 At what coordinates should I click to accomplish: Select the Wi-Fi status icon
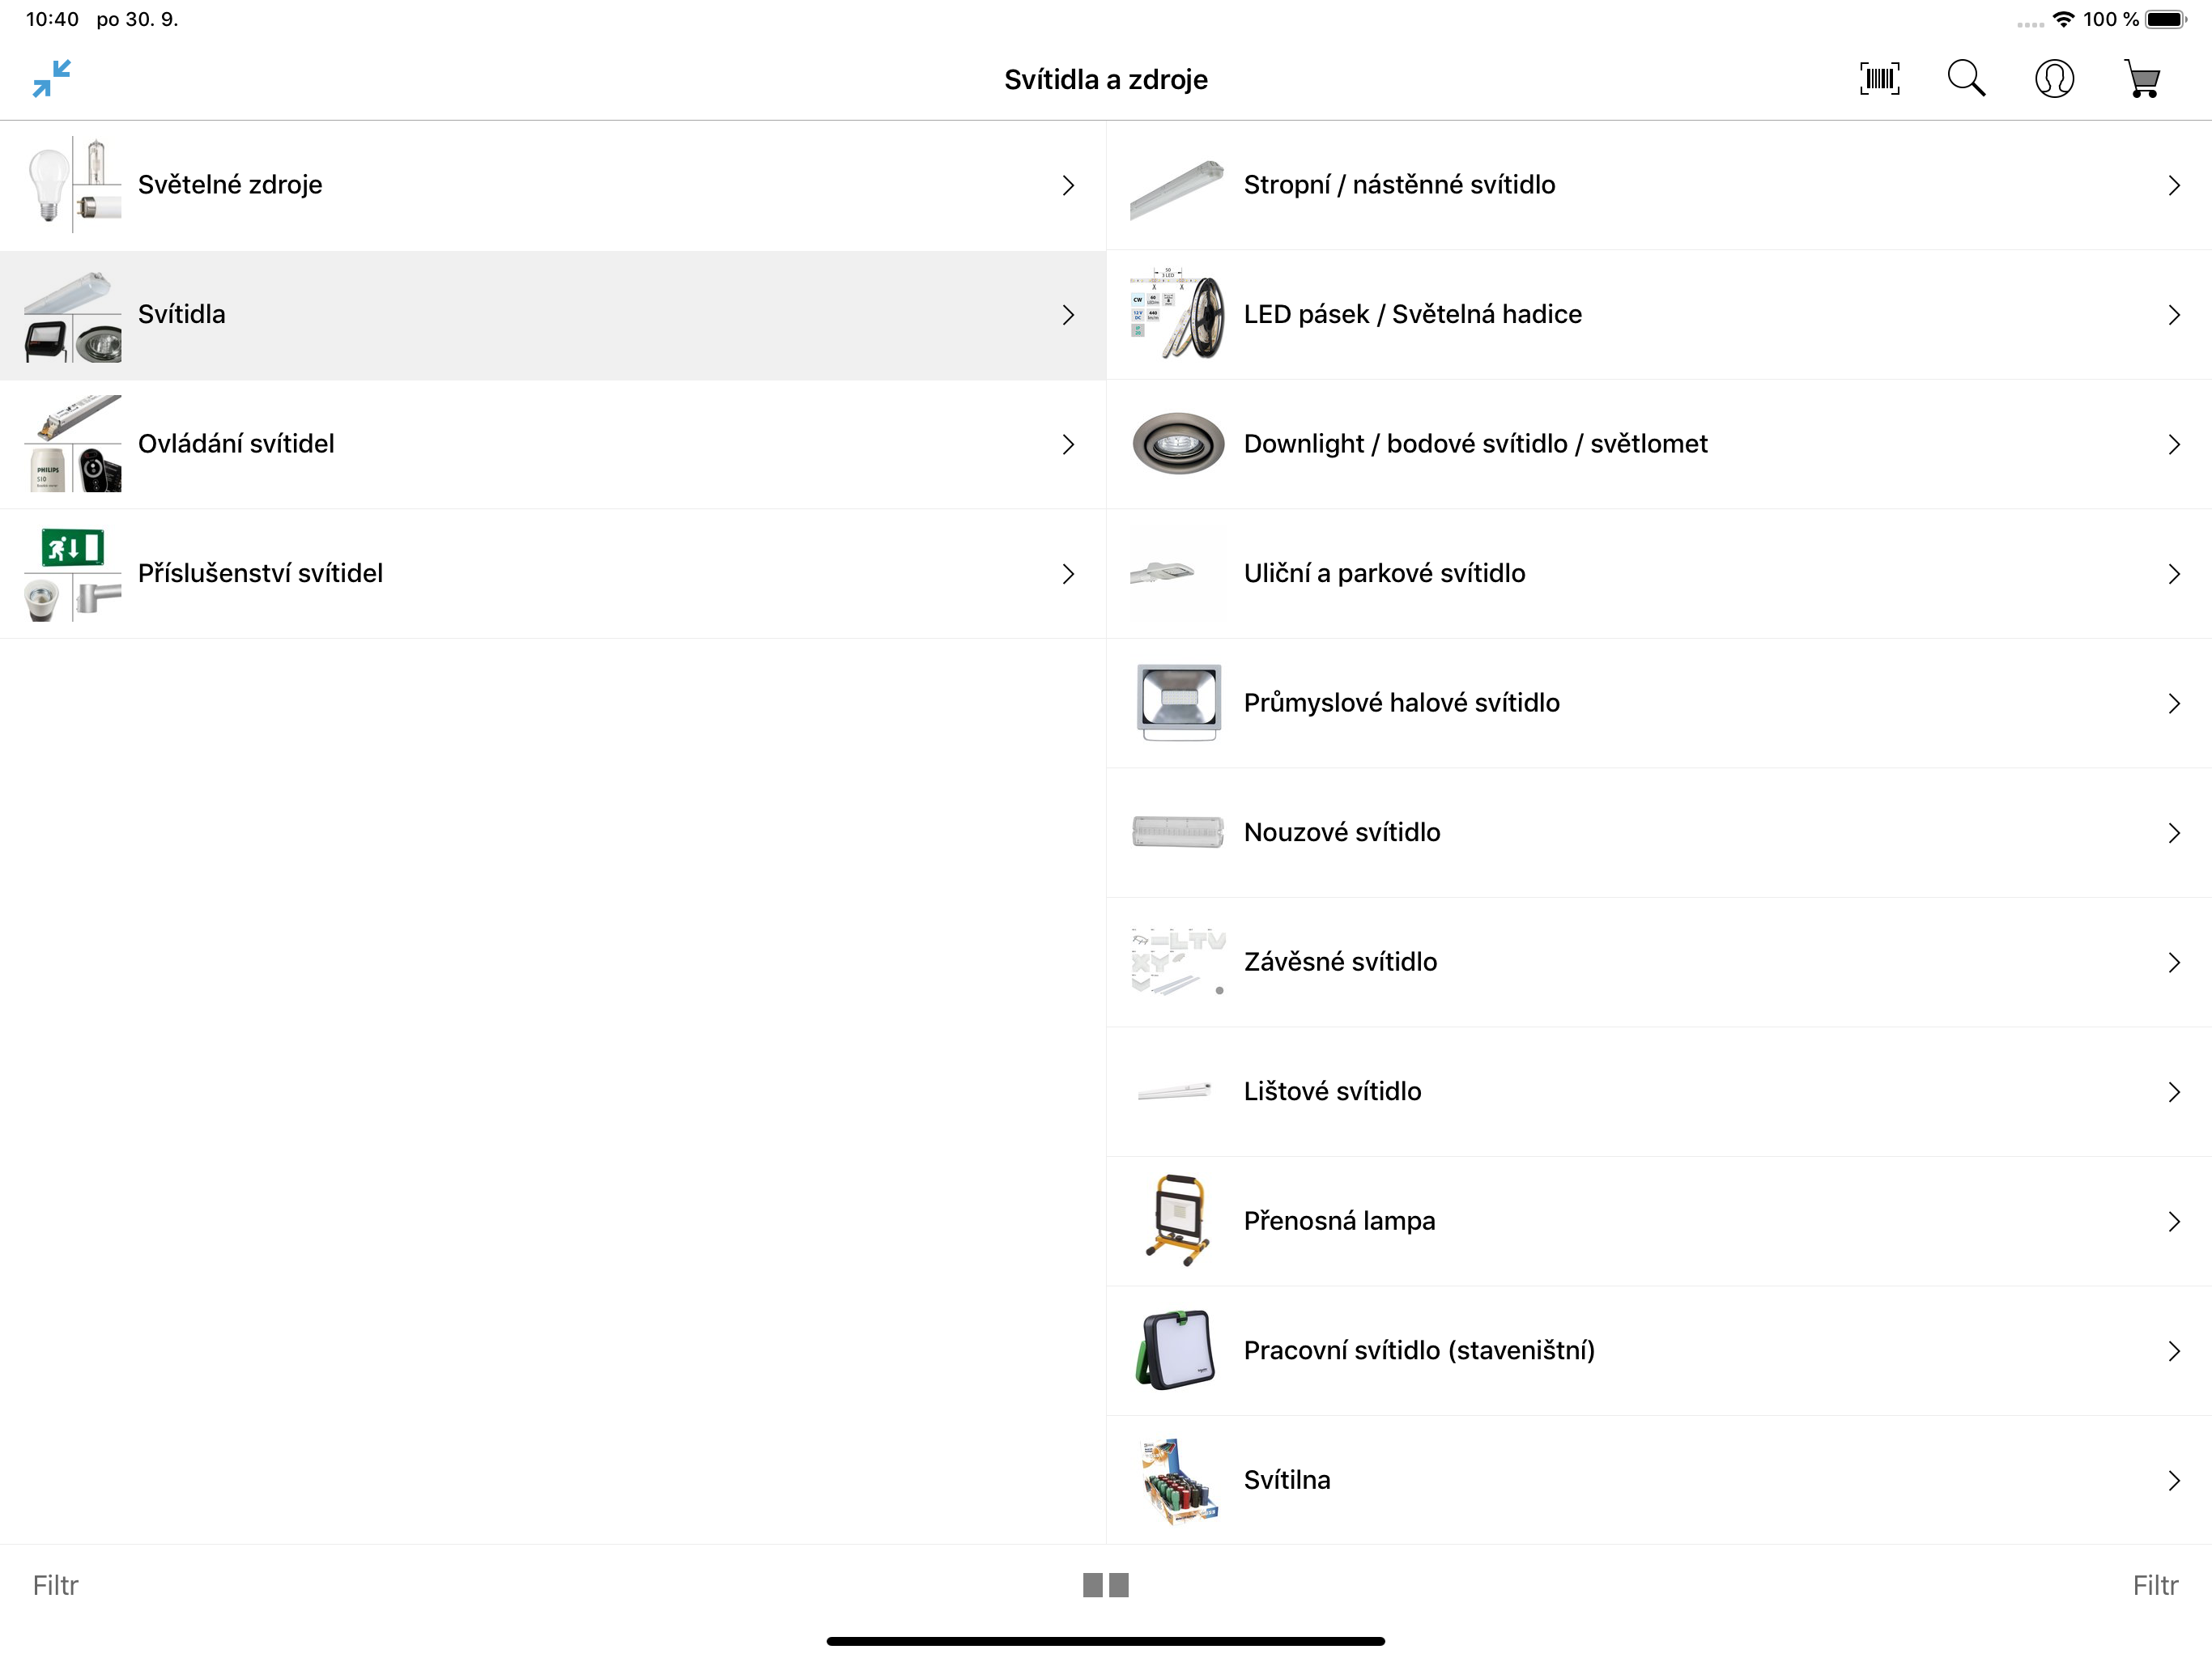click(2063, 19)
